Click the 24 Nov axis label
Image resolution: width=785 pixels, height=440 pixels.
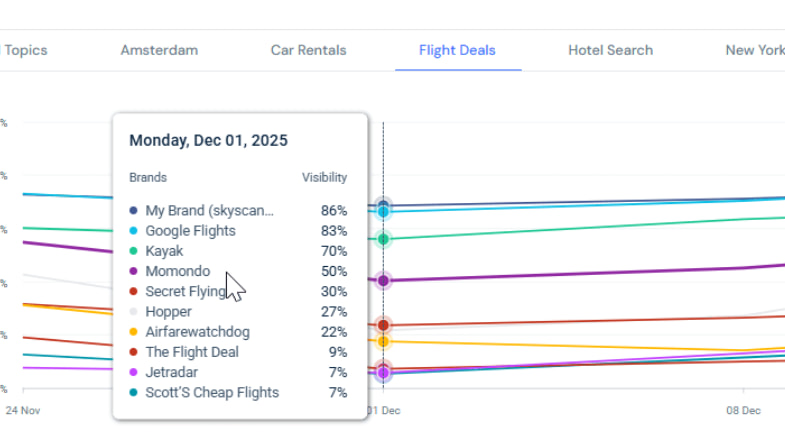pyautogui.click(x=22, y=410)
